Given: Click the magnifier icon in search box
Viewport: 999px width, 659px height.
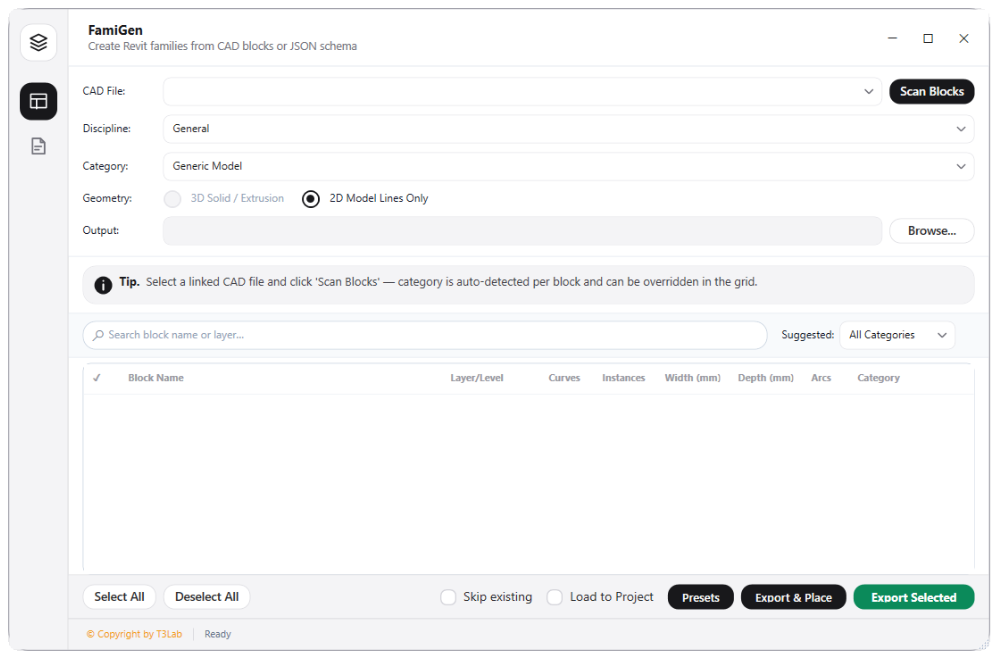Looking at the screenshot, I should pos(98,335).
